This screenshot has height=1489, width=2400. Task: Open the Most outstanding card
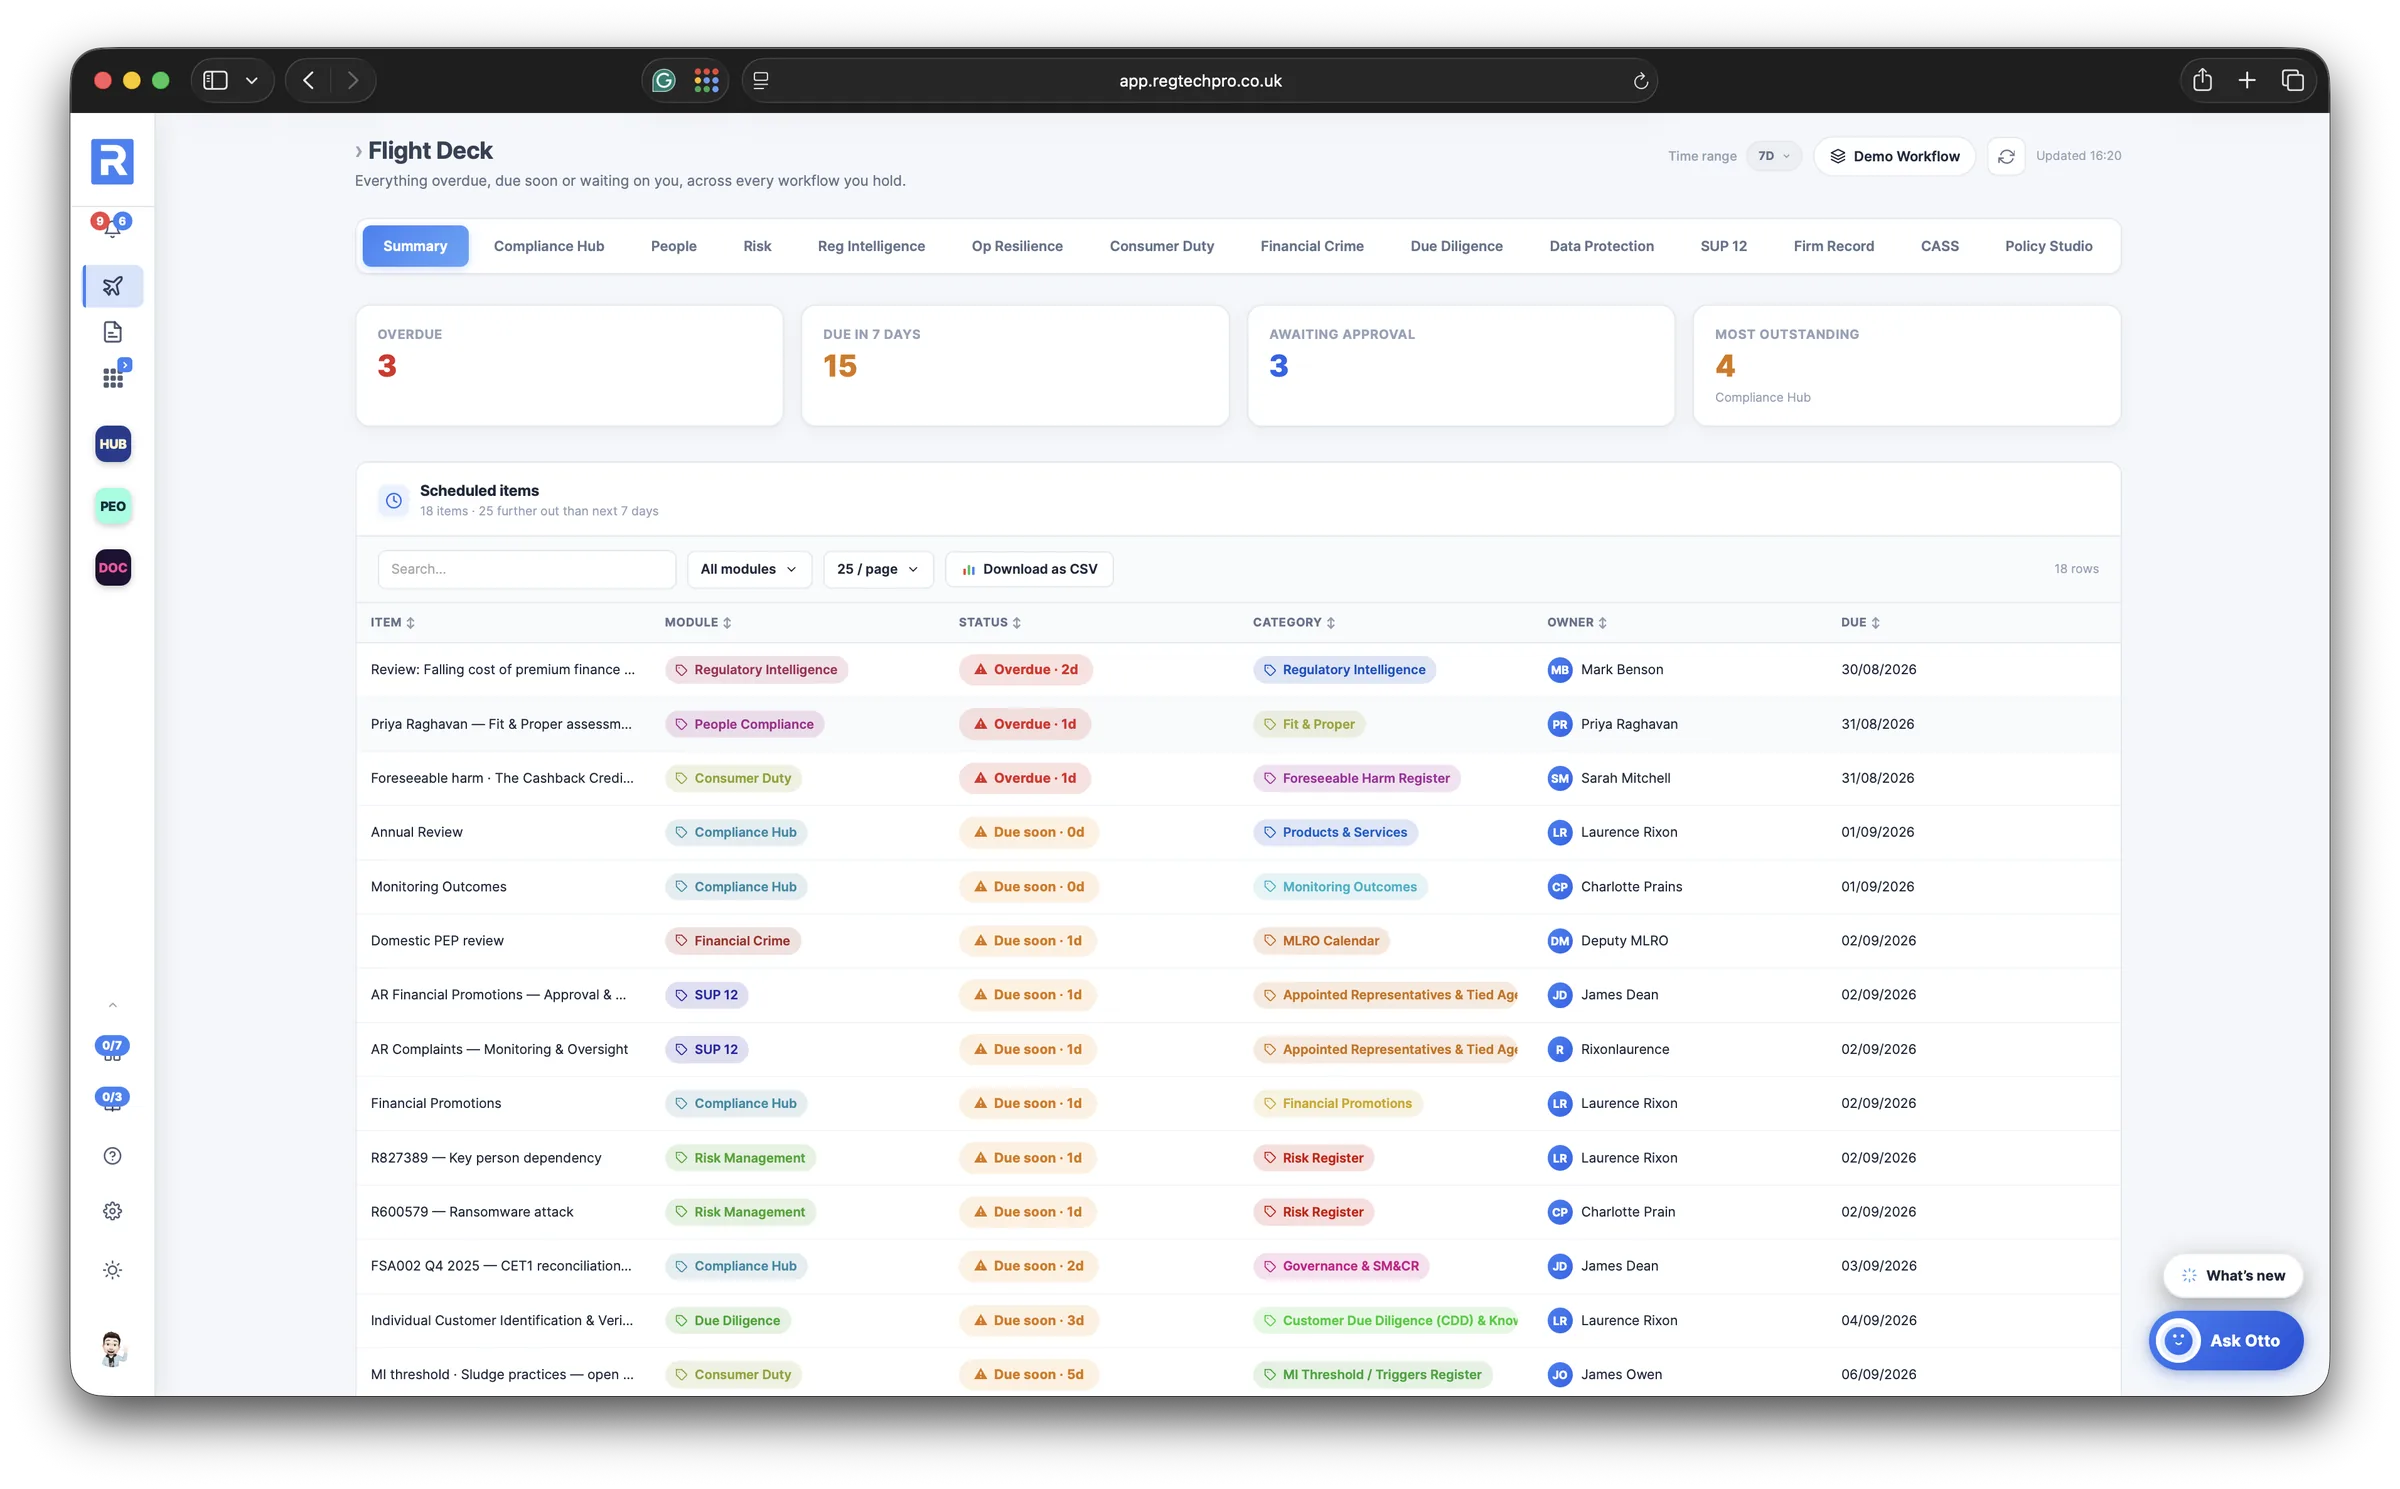tap(1906, 366)
